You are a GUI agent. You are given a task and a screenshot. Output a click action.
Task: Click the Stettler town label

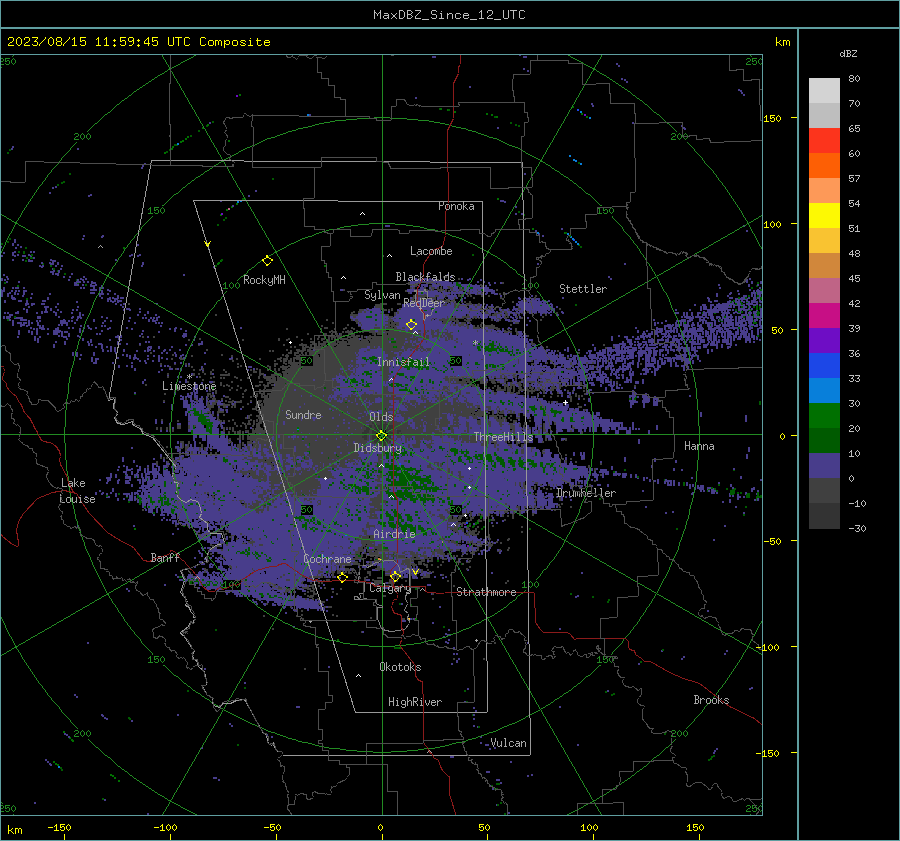coord(583,289)
